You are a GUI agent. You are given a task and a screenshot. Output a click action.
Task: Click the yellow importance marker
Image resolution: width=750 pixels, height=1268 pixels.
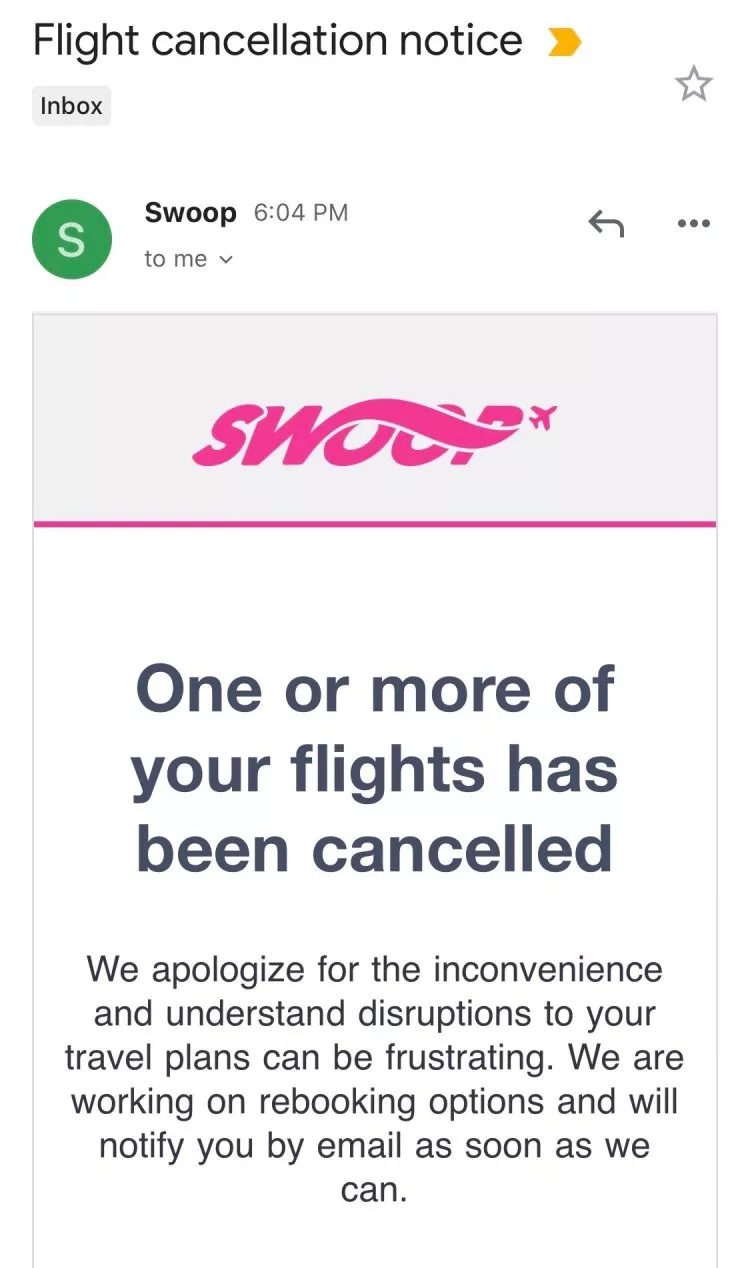(x=565, y=42)
